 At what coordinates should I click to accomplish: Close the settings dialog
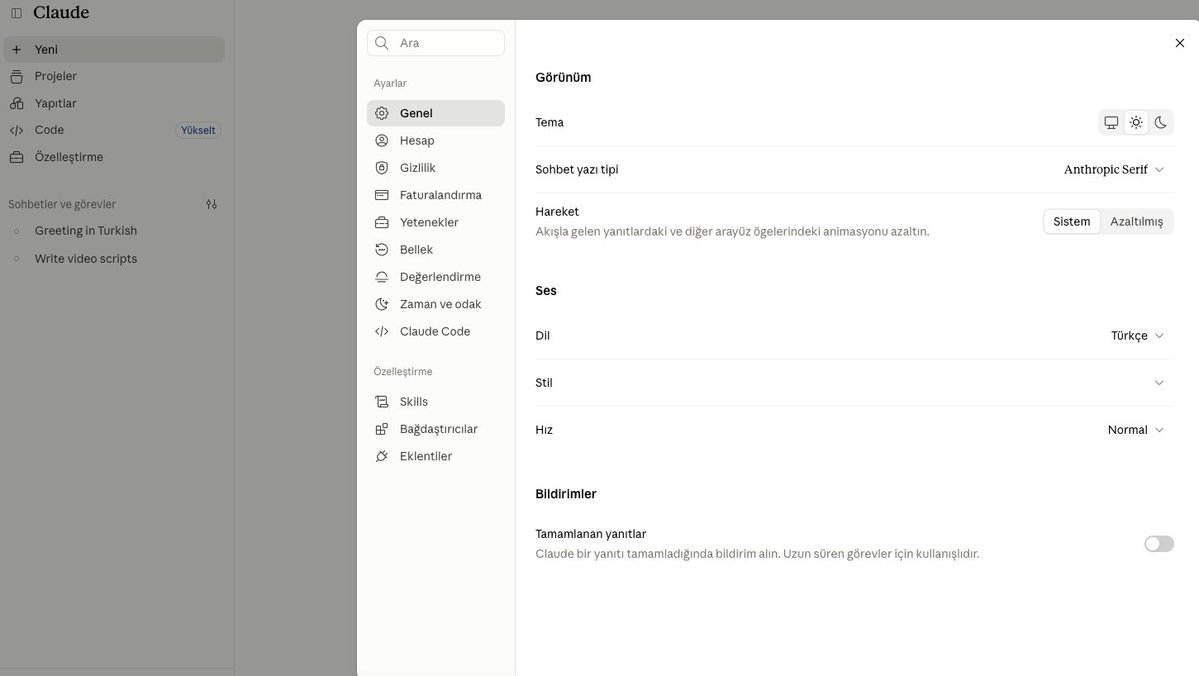[1180, 43]
